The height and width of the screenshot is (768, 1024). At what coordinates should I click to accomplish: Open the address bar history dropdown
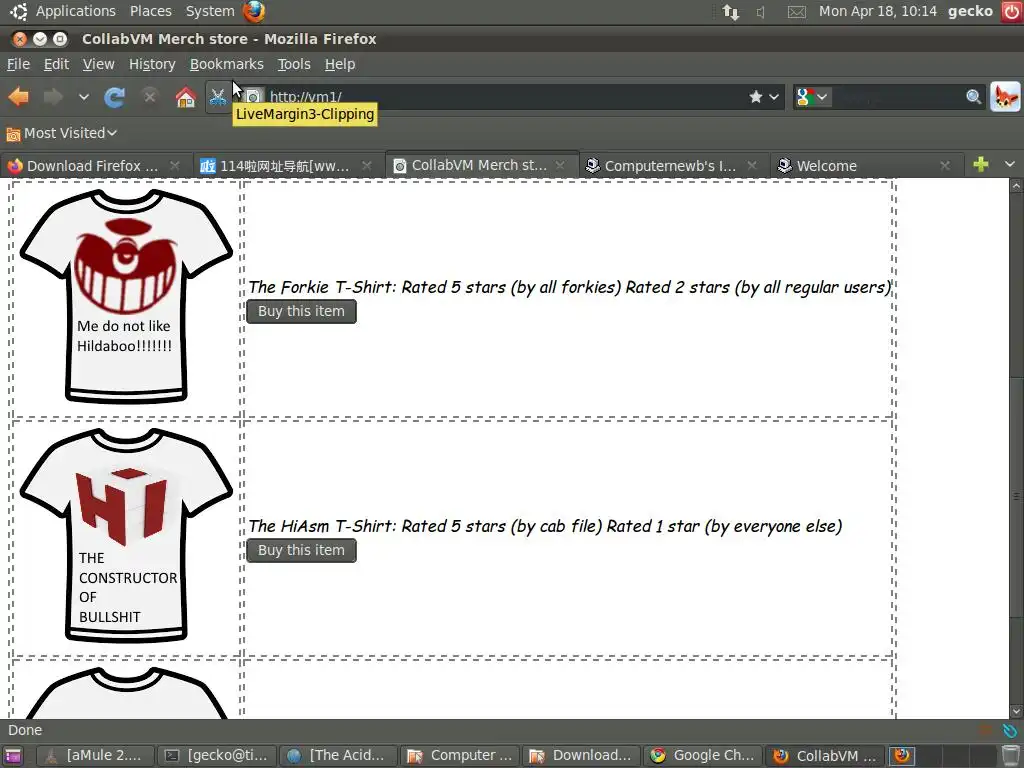coord(774,97)
